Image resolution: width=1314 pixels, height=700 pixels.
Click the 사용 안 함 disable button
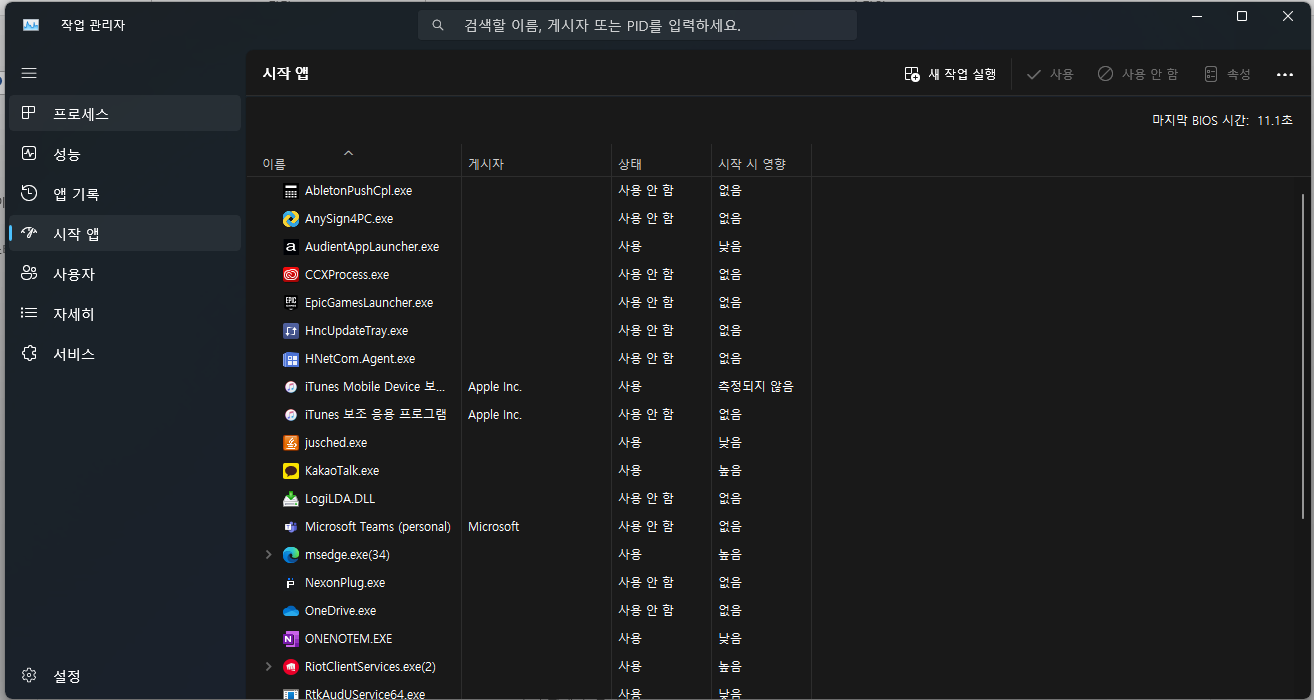pyautogui.click(x=1138, y=74)
